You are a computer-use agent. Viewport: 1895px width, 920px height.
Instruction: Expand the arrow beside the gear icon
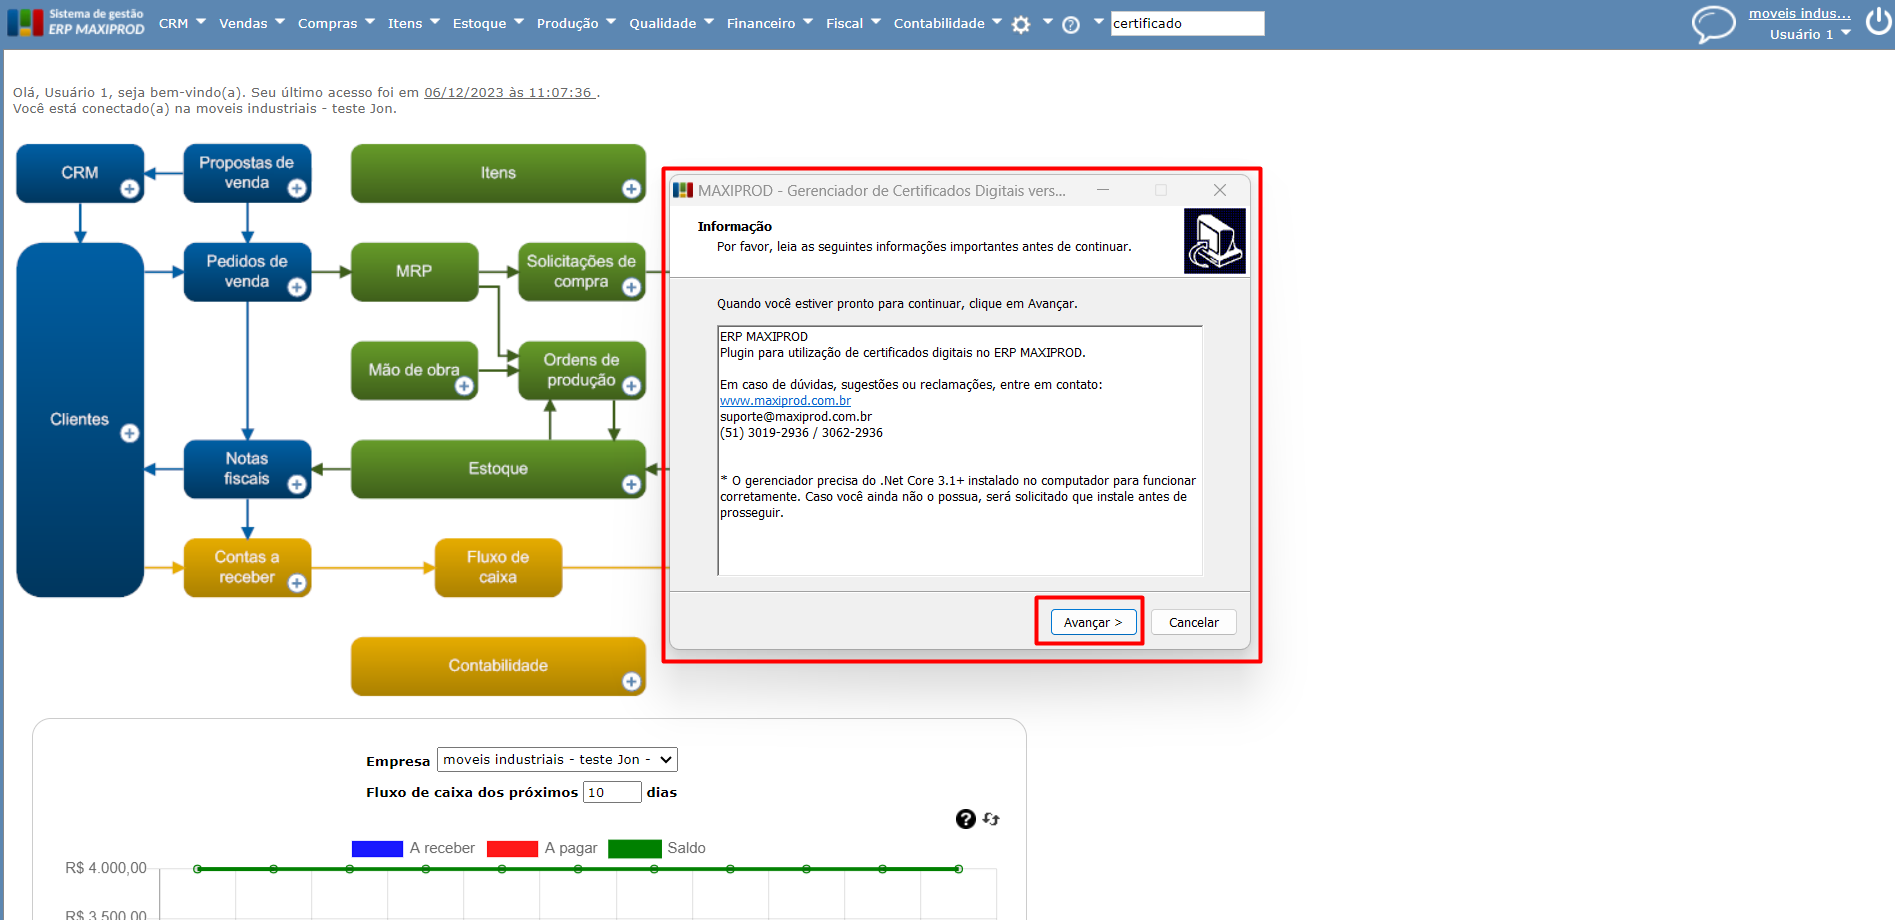click(x=1047, y=21)
